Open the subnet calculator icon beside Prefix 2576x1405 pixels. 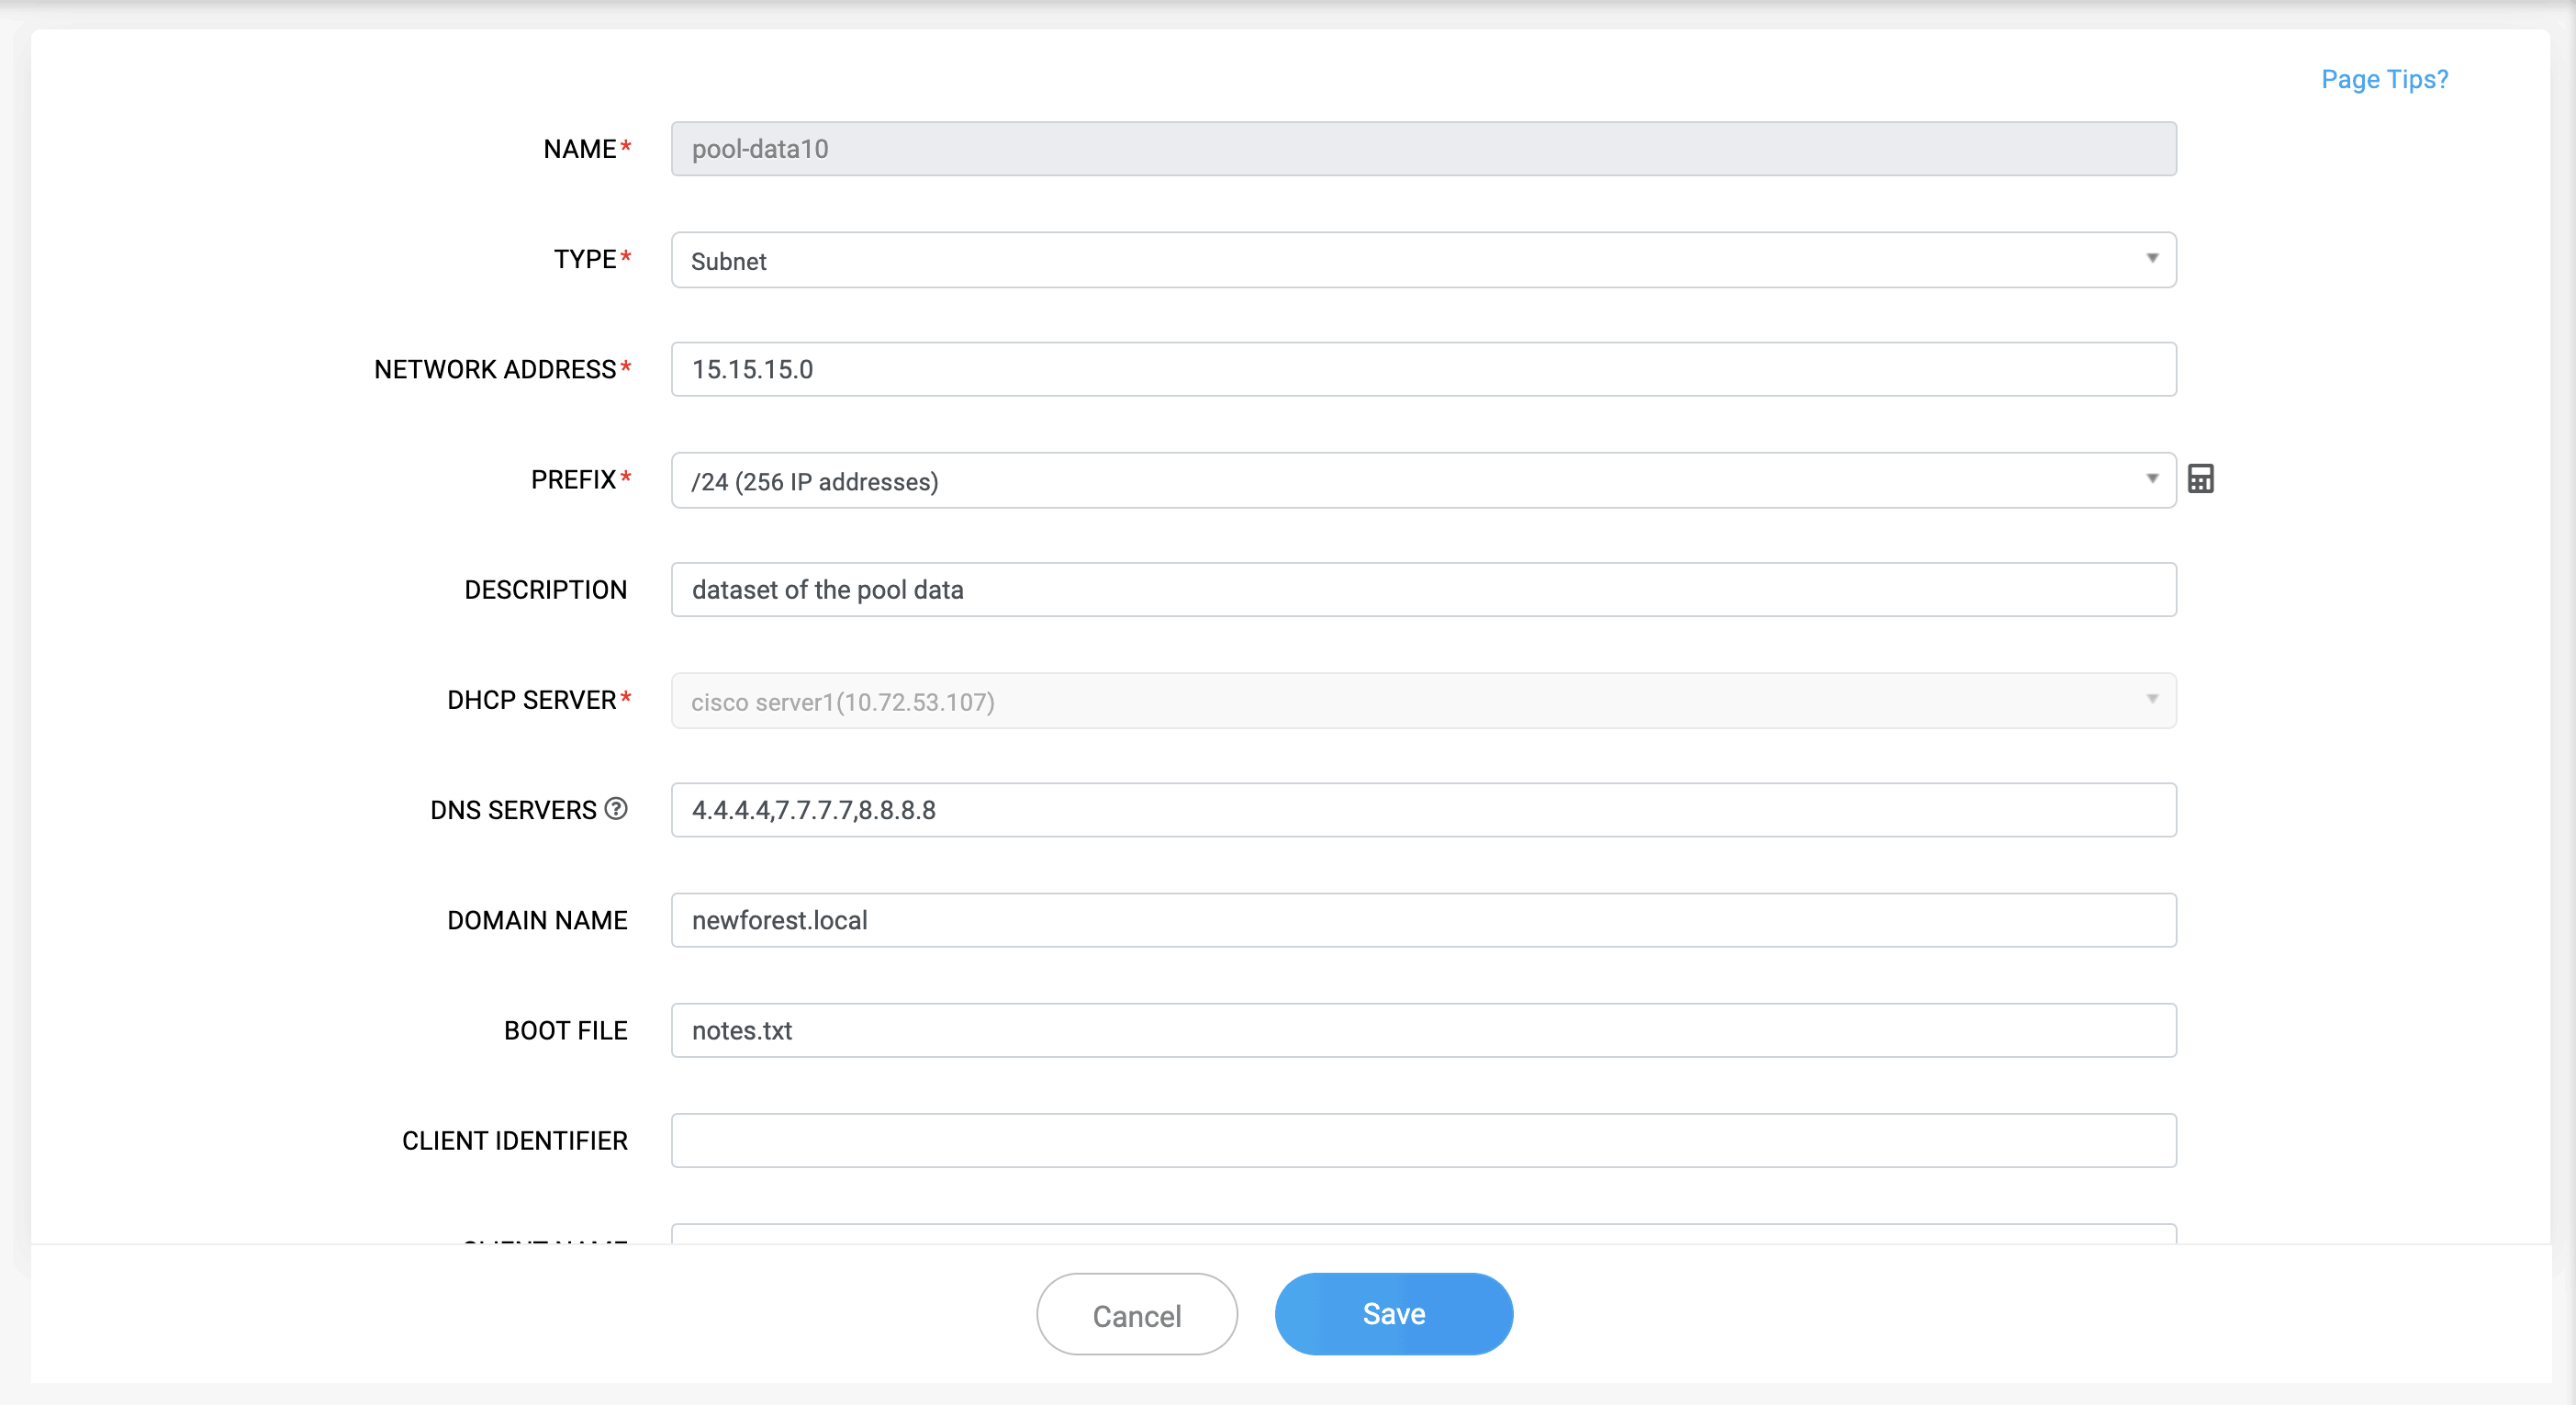[2200, 479]
